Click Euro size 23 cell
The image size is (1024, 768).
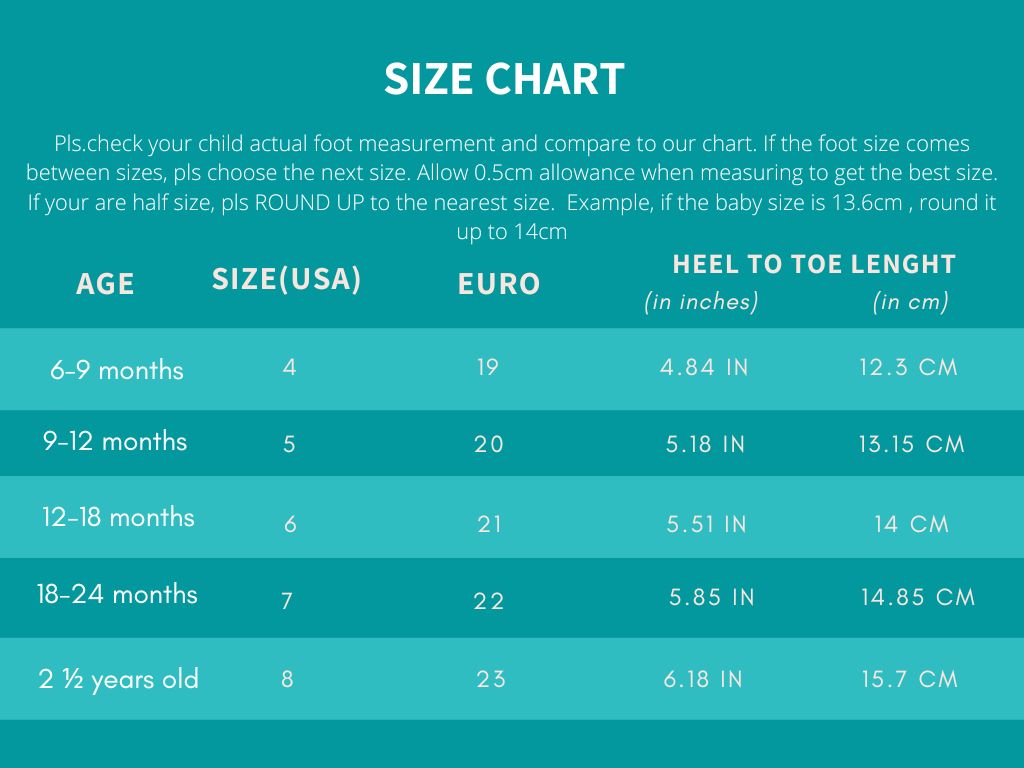coord(491,679)
